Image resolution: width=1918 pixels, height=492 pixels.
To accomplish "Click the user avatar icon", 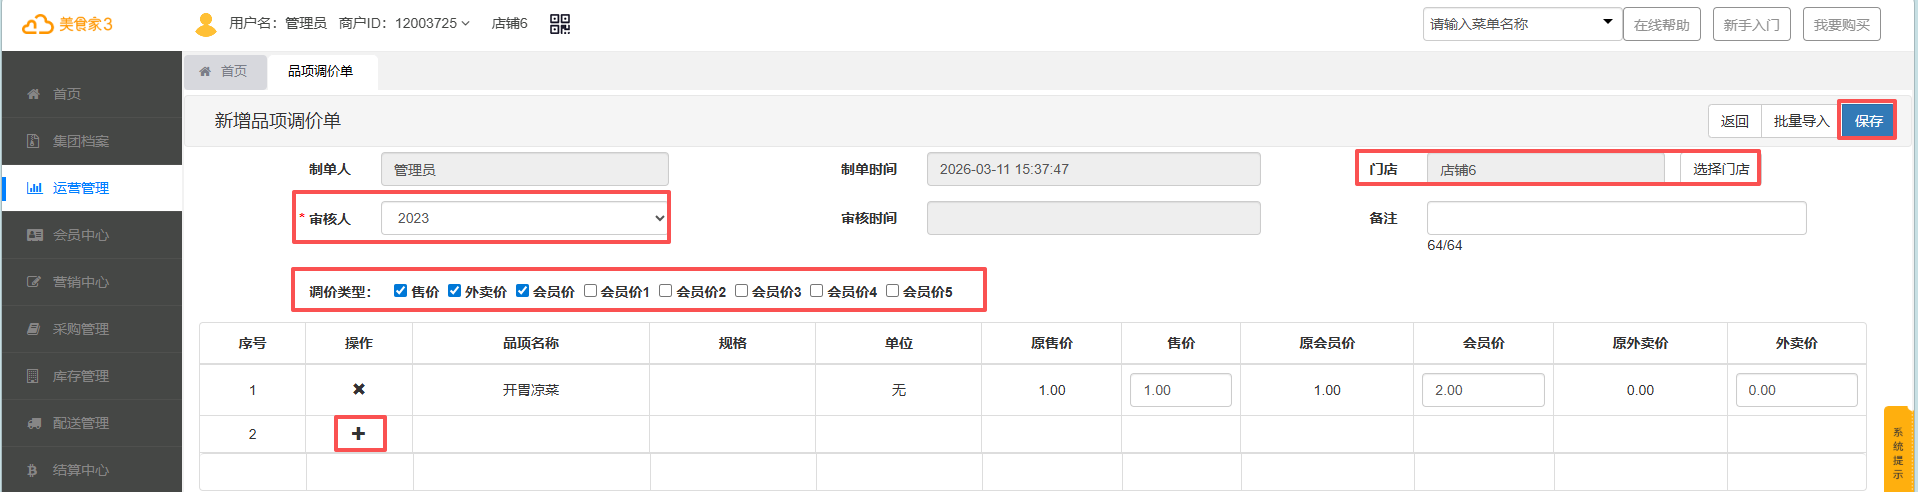I will coord(206,24).
